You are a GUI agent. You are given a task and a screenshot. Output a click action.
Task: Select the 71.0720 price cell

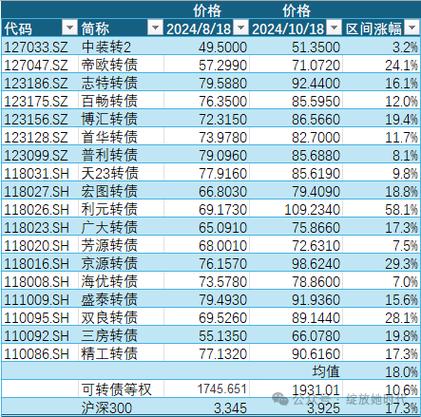click(296, 65)
